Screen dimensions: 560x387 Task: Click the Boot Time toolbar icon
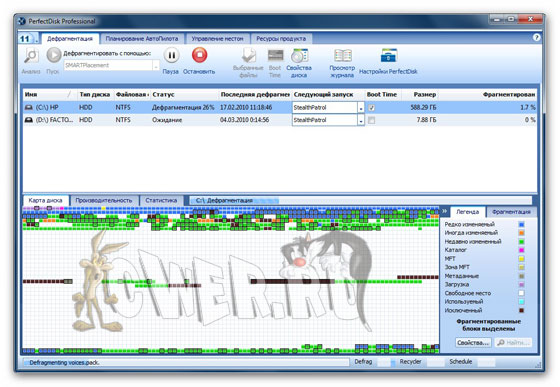tap(275, 56)
